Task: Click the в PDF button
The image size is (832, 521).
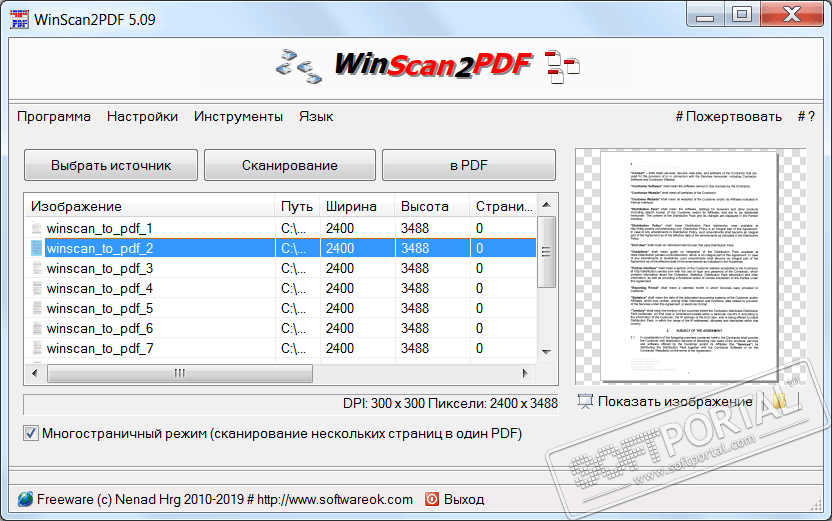Action: tap(469, 165)
